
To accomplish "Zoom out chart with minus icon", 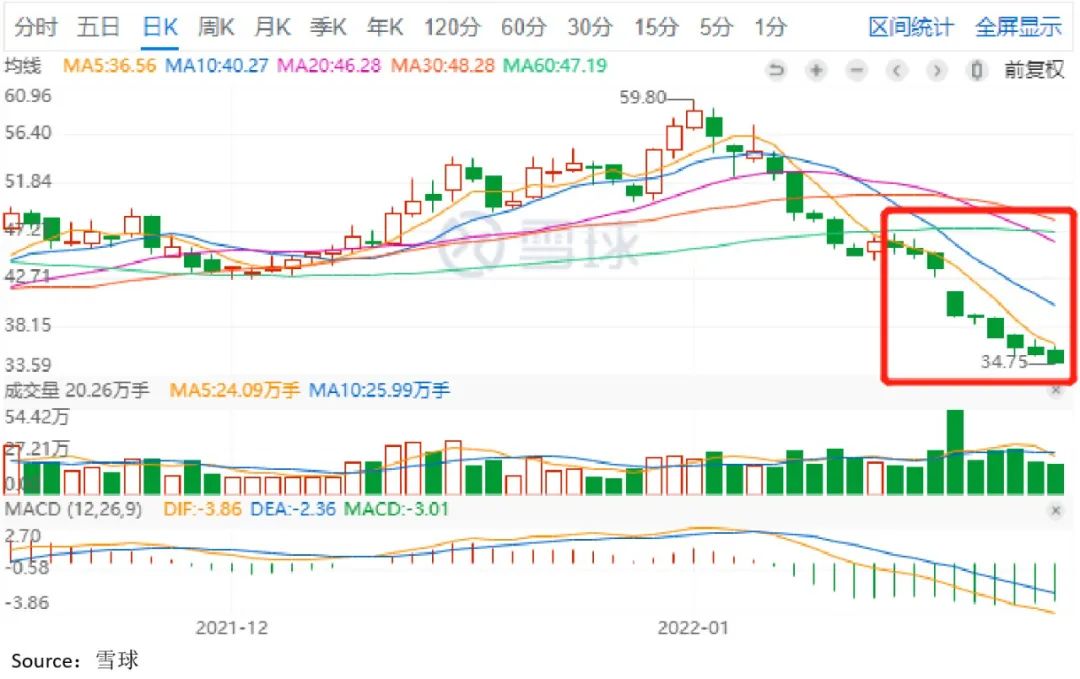I will [x=856, y=70].
